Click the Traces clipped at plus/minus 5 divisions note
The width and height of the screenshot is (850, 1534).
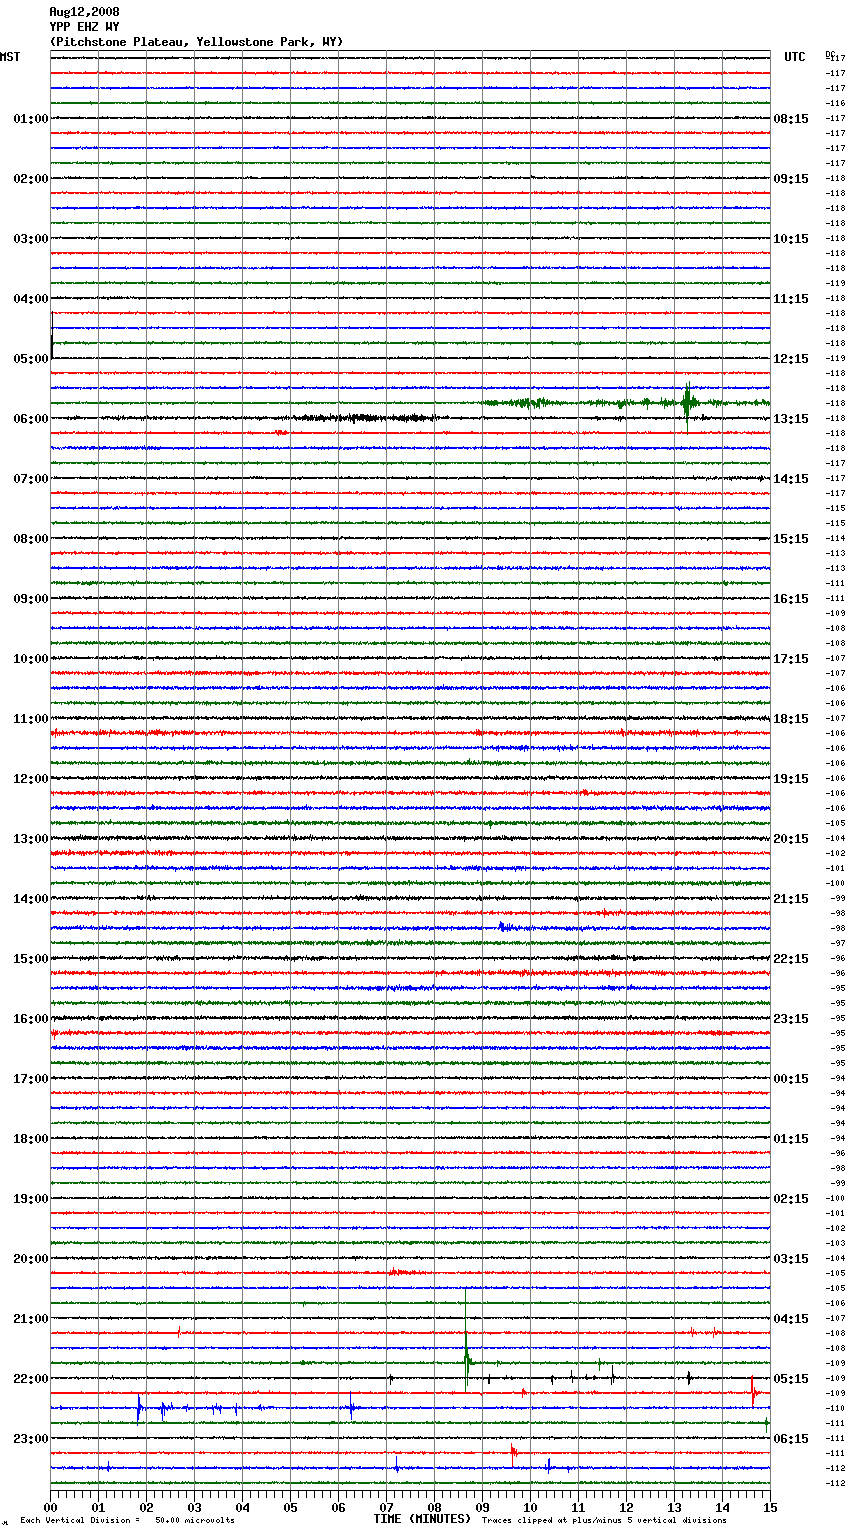(x=604, y=1521)
